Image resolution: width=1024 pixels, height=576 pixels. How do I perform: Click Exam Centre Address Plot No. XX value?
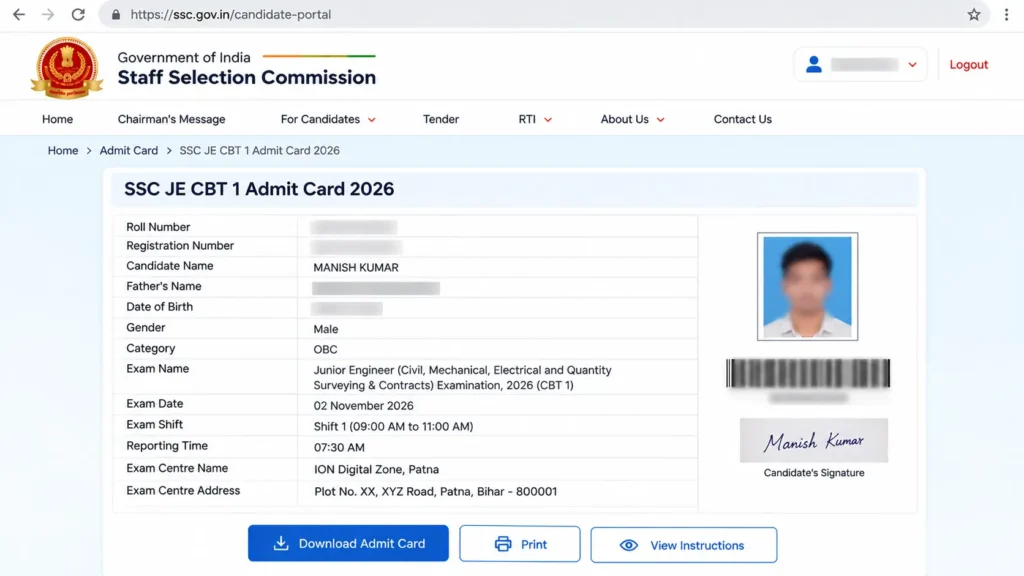pyautogui.click(x=436, y=492)
